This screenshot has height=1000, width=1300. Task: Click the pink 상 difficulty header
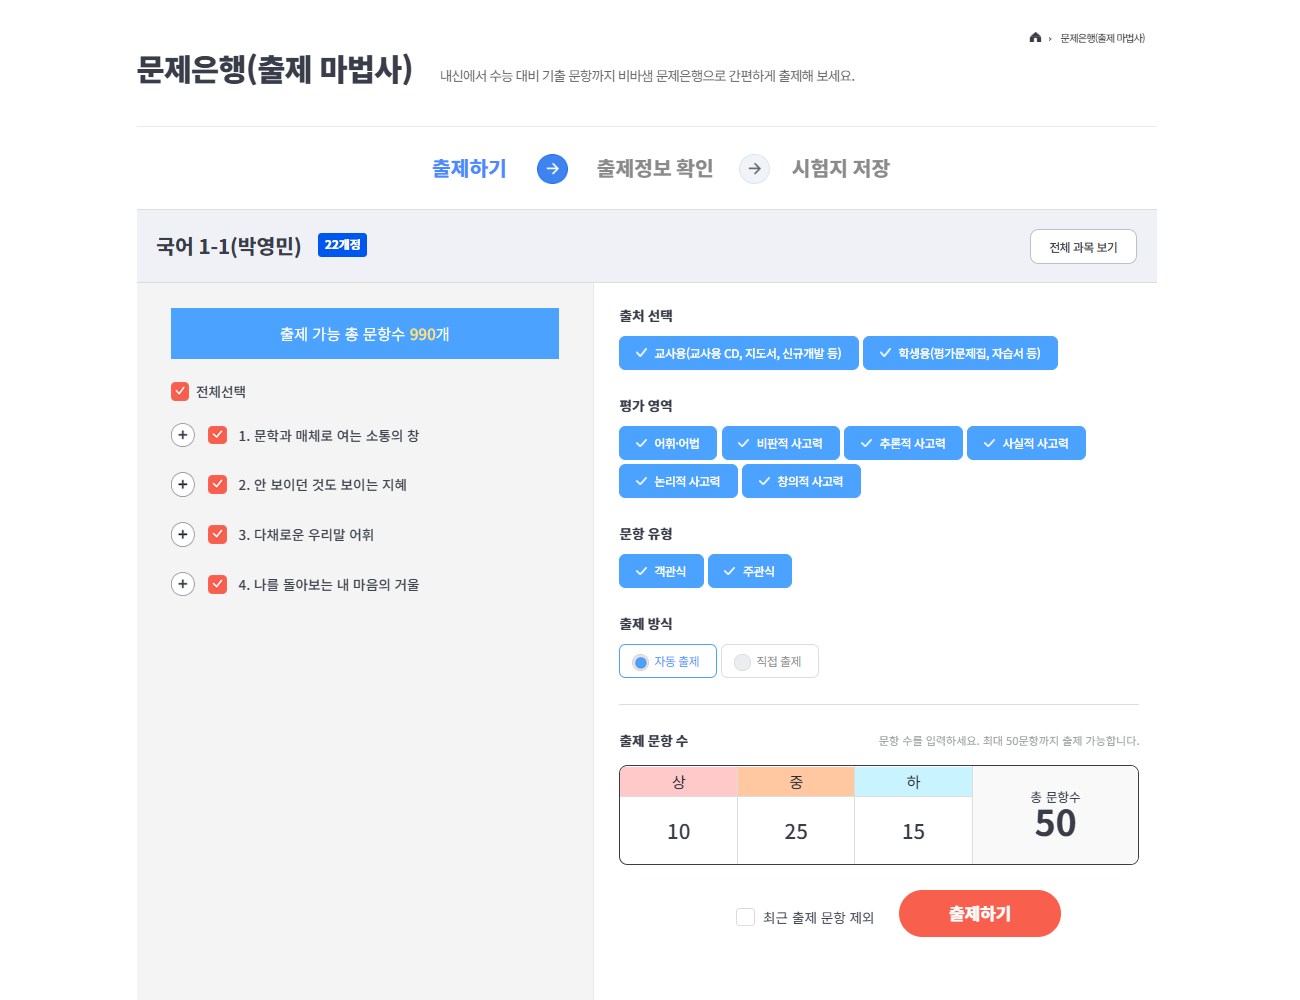click(x=679, y=782)
